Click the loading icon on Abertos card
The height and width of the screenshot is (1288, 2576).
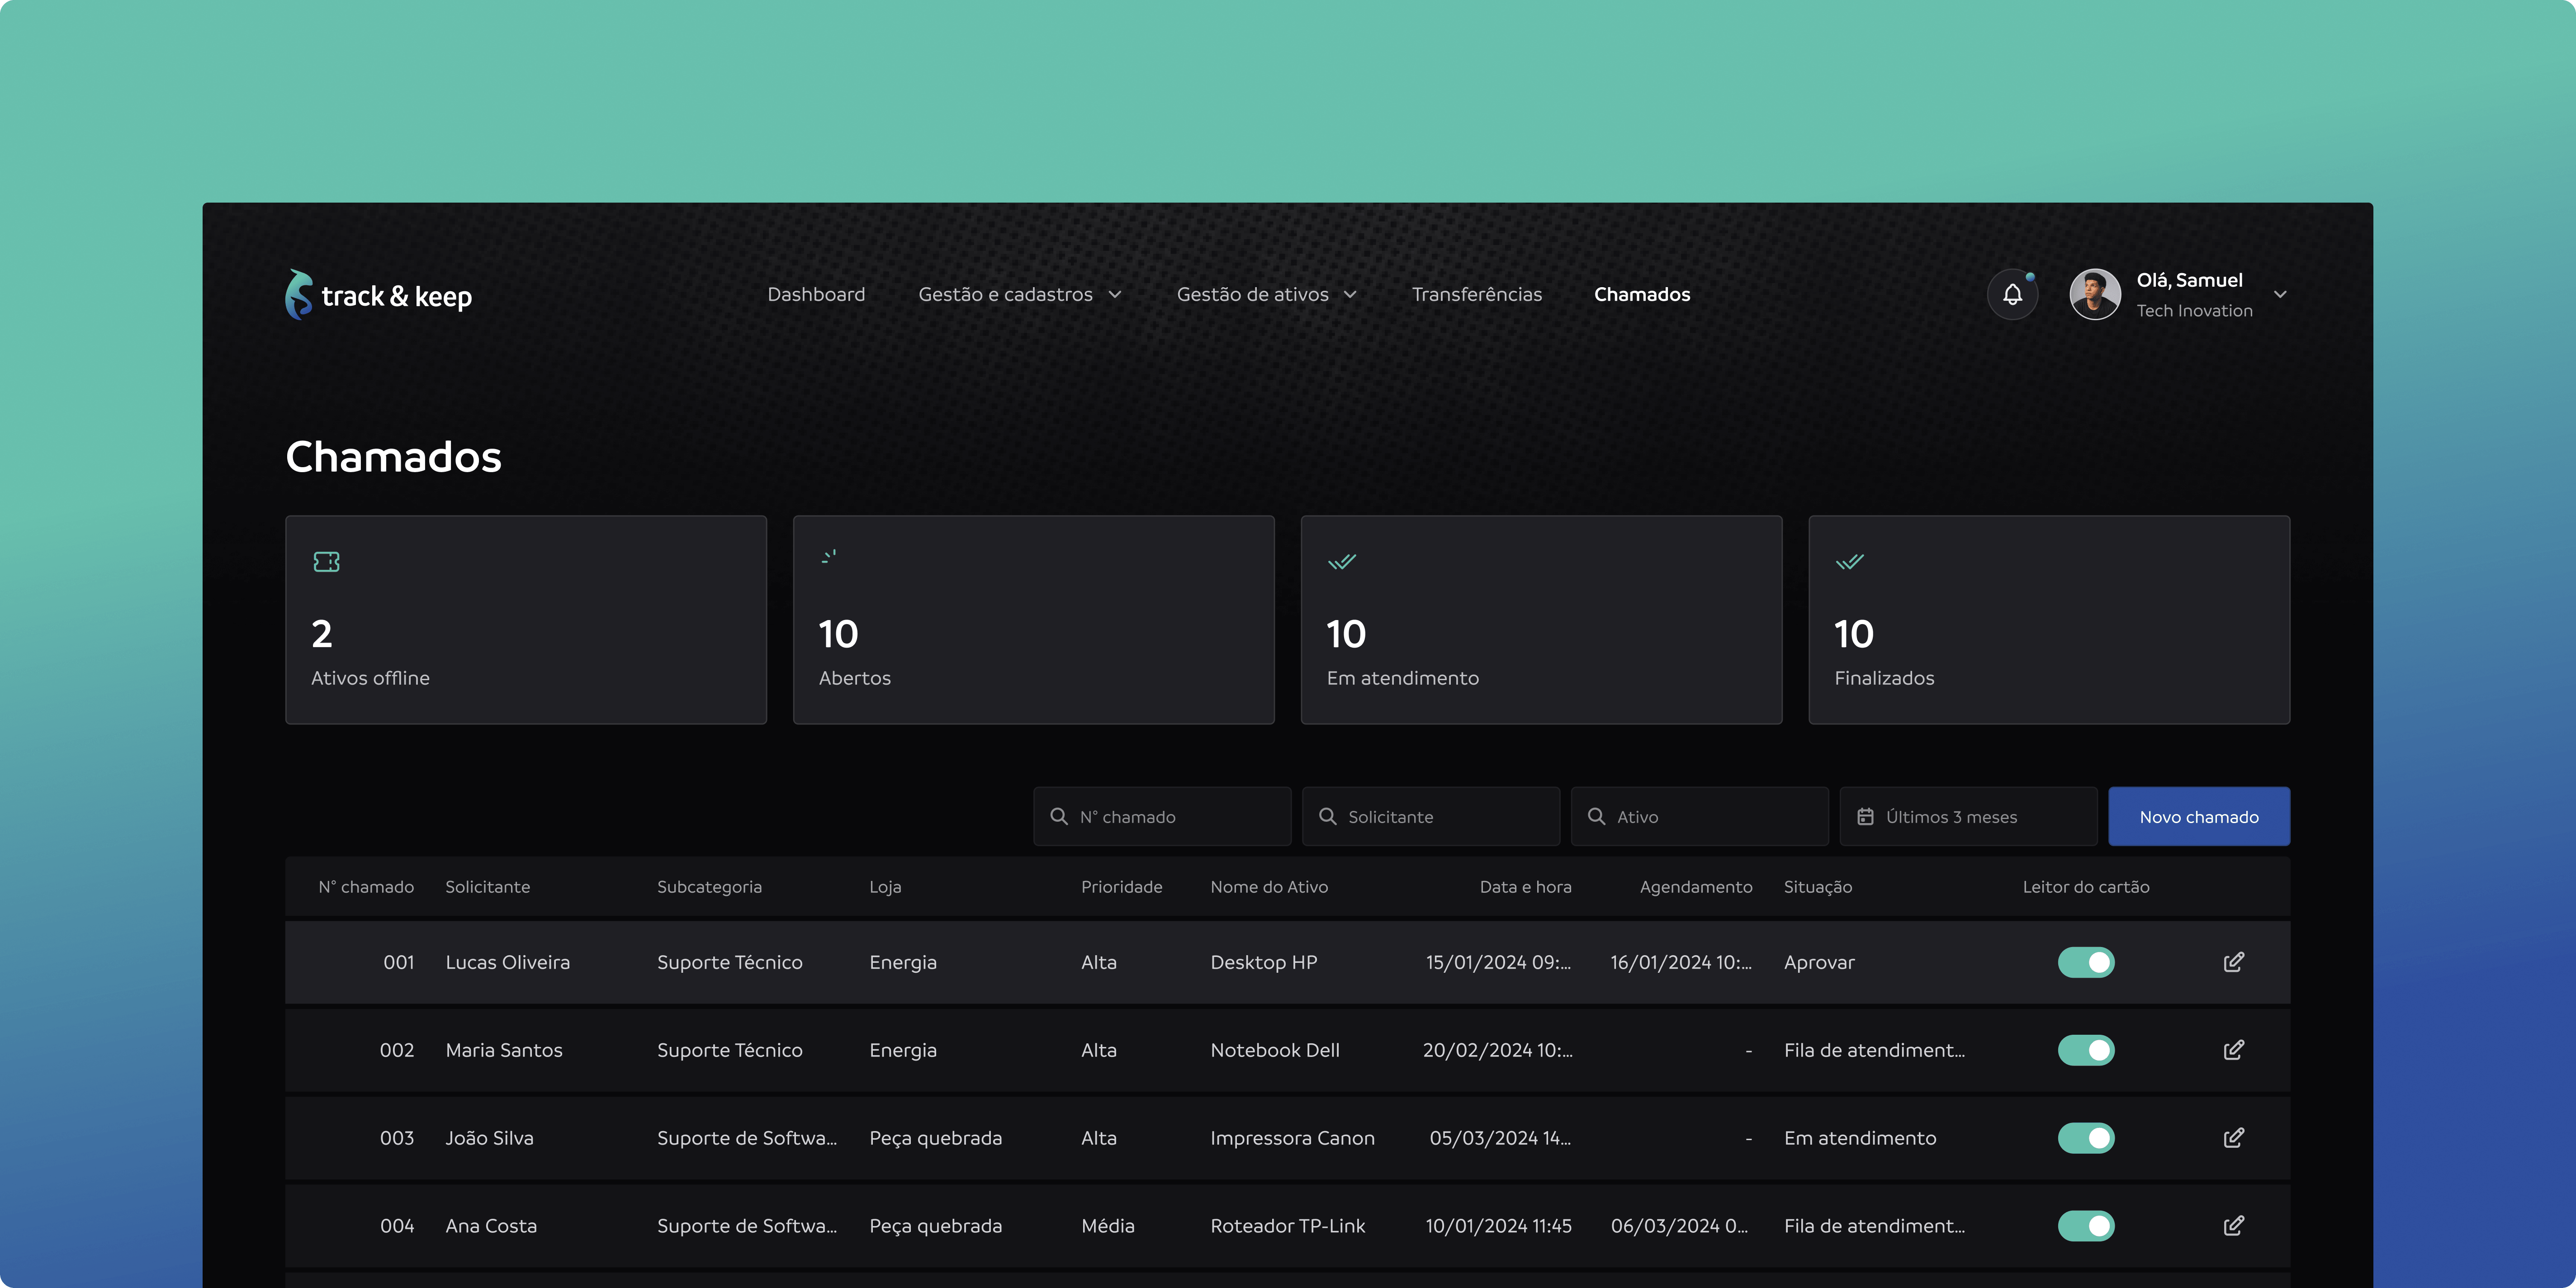(x=829, y=557)
